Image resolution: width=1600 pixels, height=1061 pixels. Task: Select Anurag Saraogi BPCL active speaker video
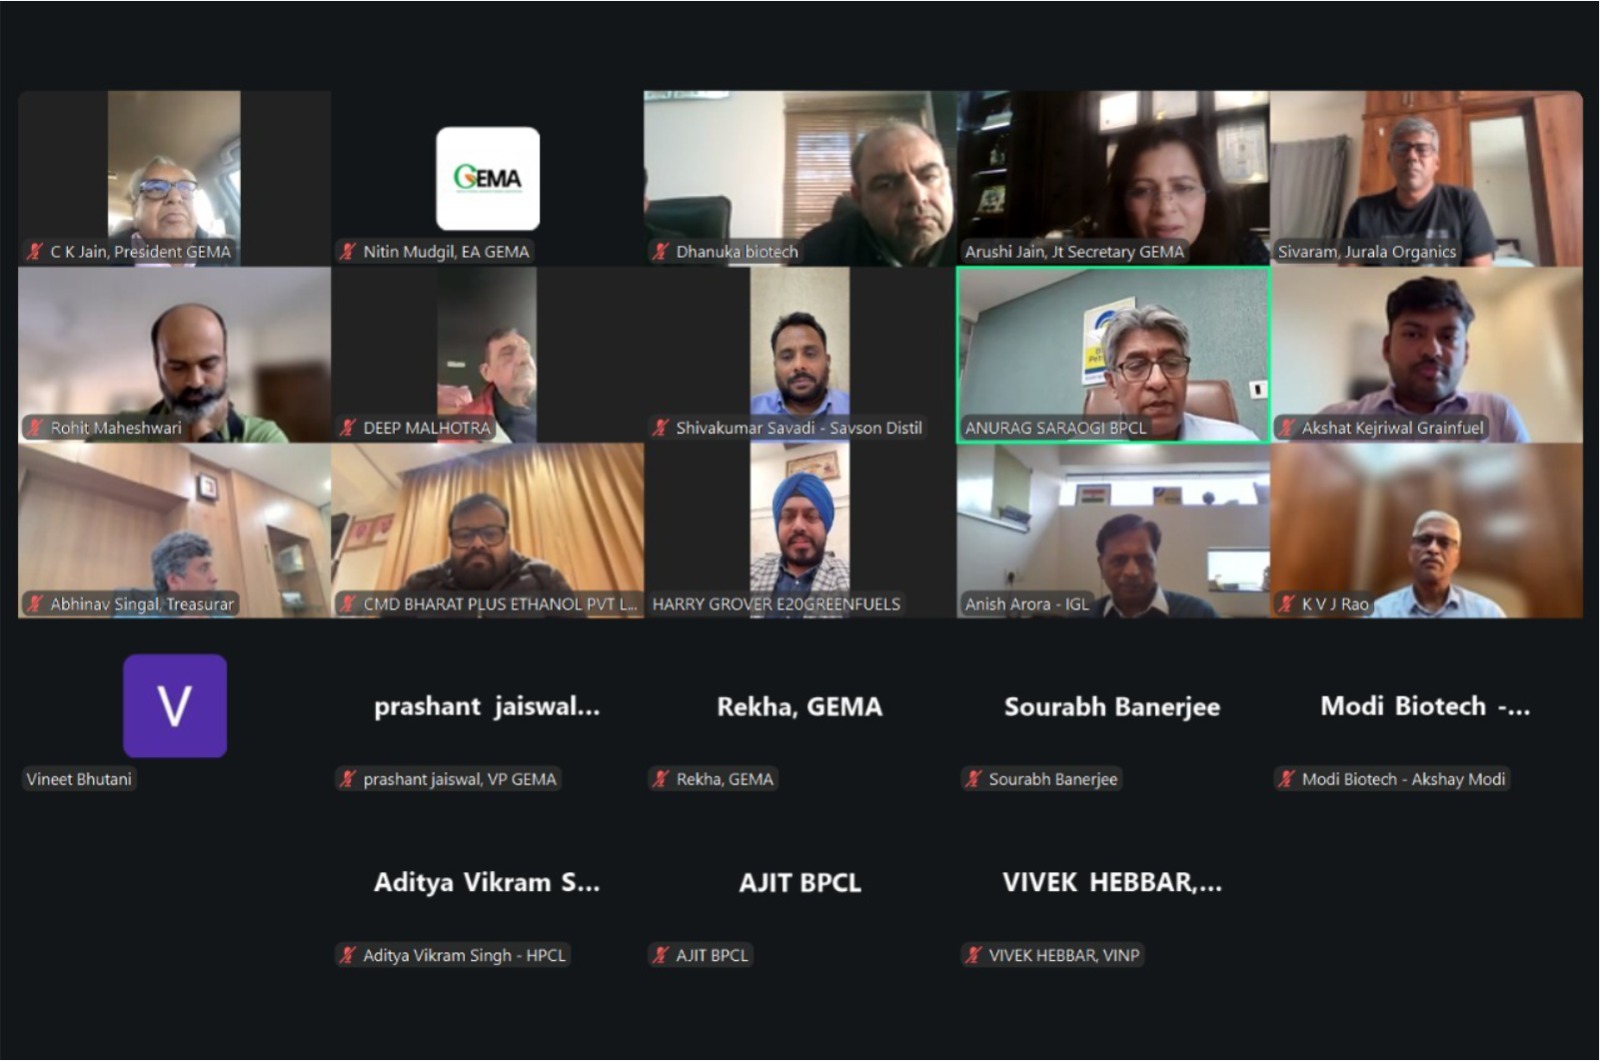pyautogui.click(x=1113, y=355)
